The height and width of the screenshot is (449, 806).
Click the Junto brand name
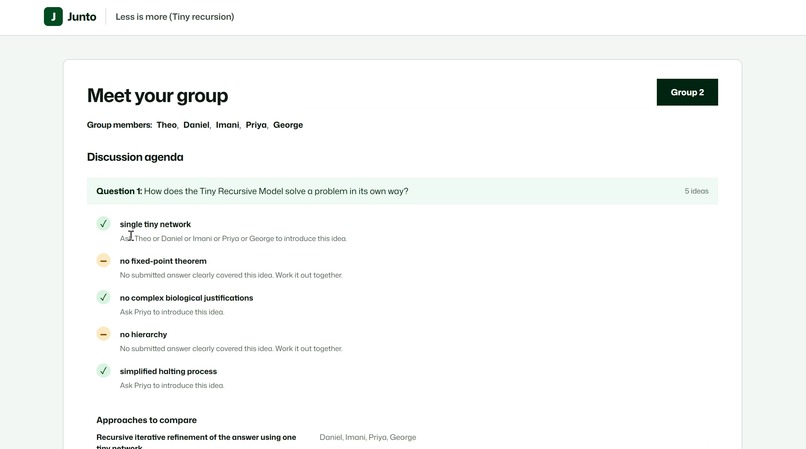[x=82, y=17]
